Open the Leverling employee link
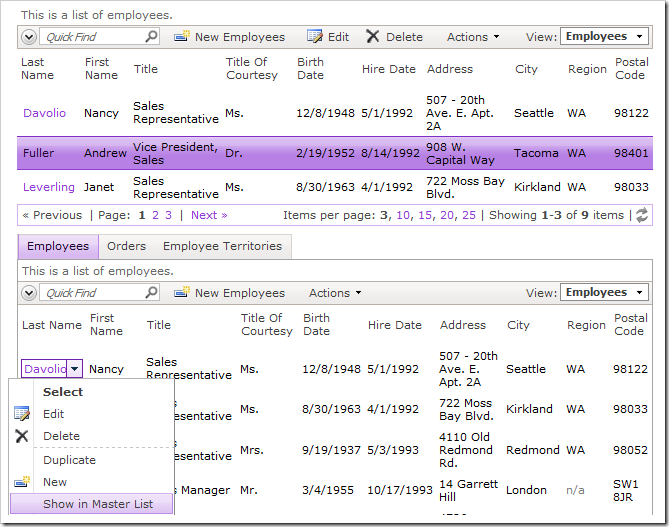This screenshot has width=669, height=527. 48,187
